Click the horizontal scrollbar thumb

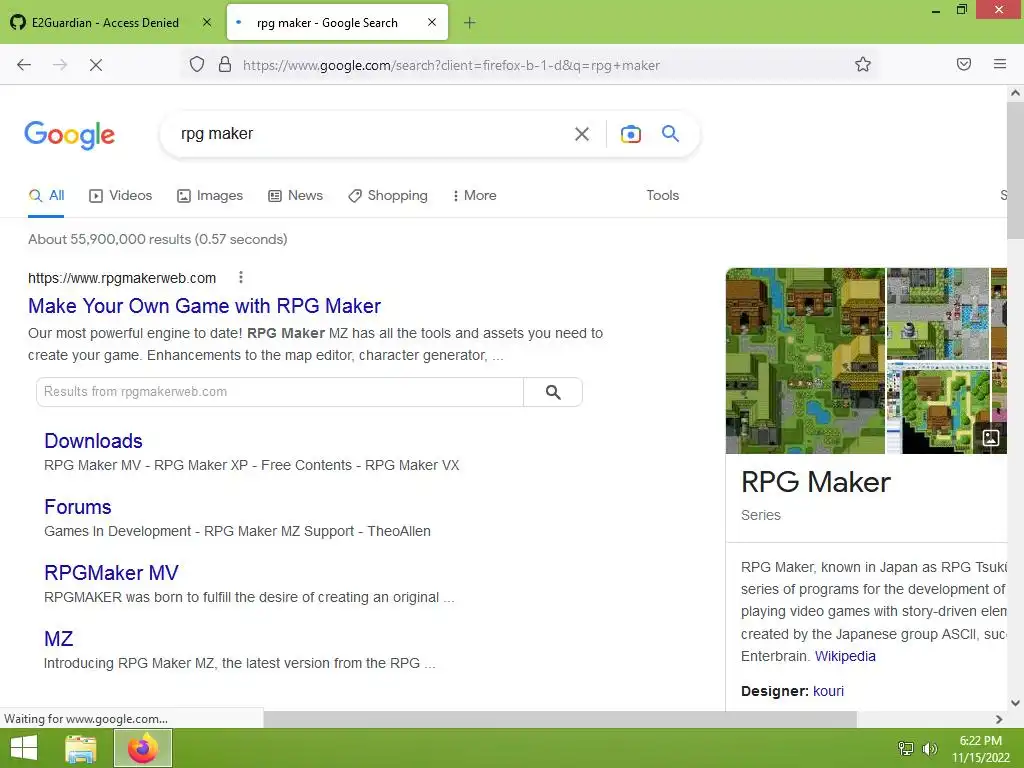[560, 719]
